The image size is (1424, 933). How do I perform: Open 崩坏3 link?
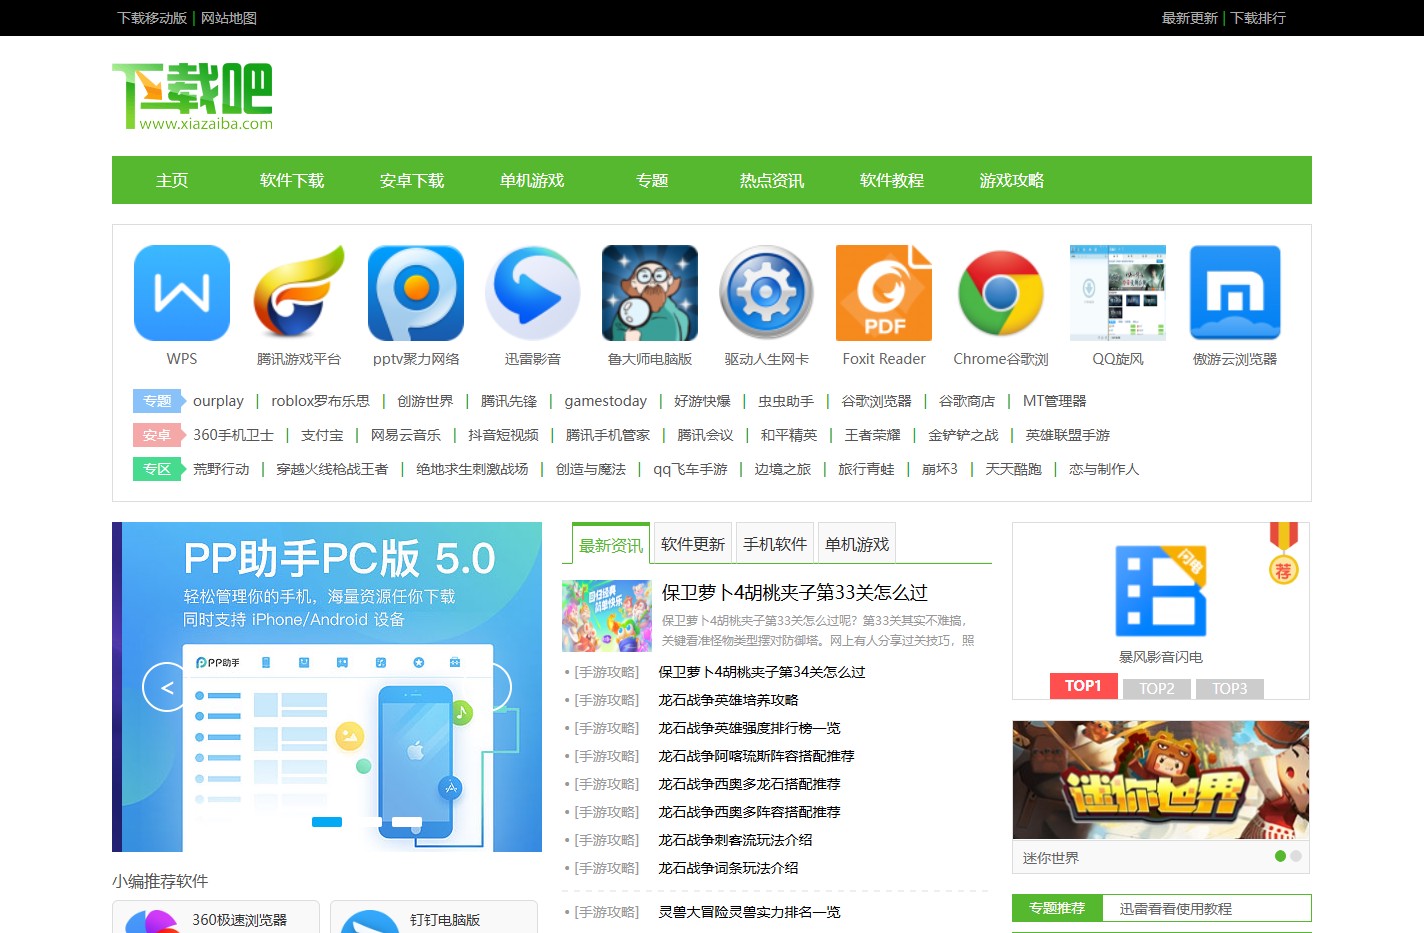point(939,469)
